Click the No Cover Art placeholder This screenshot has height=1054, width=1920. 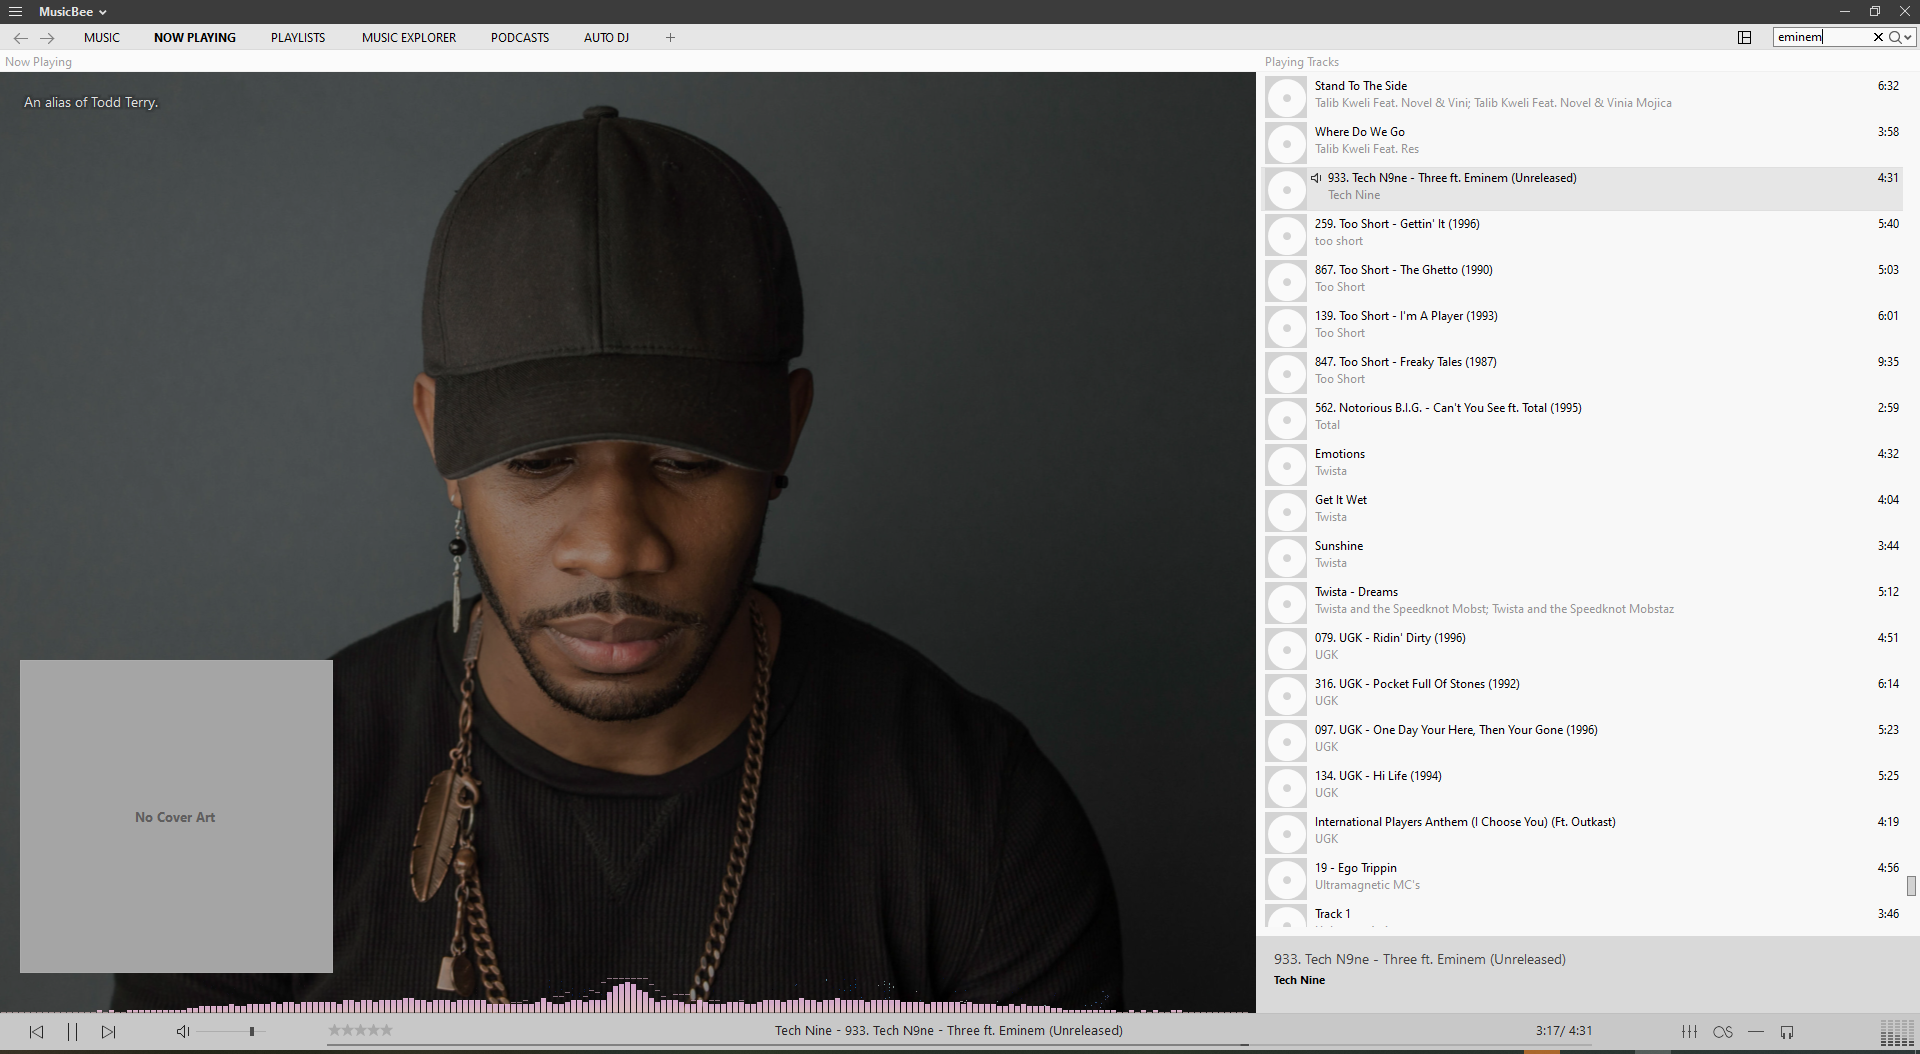[176, 816]
